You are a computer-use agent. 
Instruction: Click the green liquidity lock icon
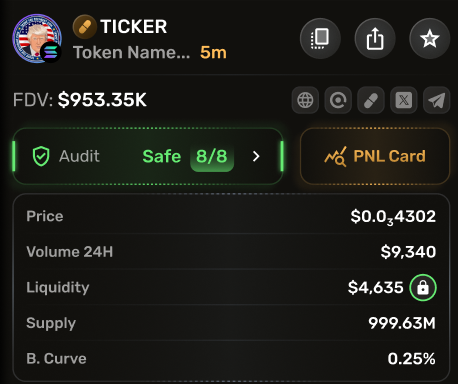coord(423,287)
